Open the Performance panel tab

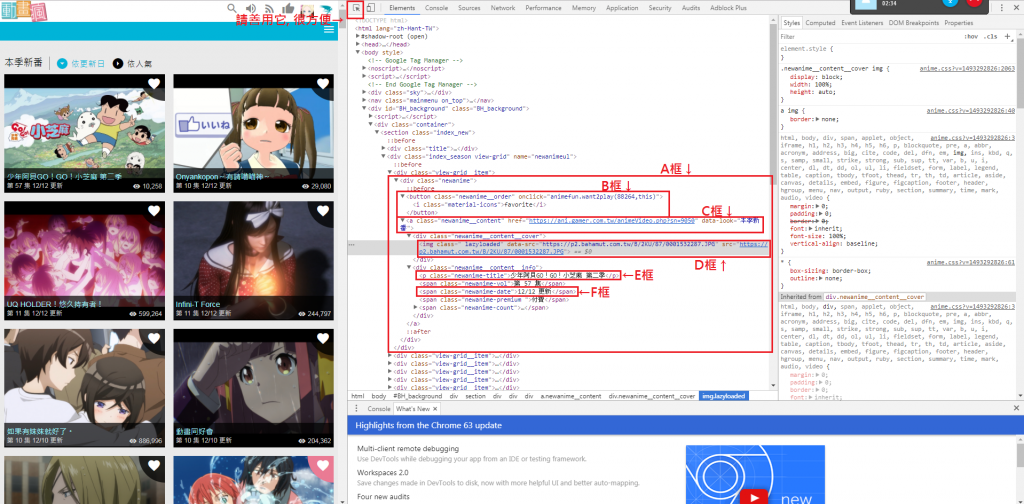tap(543, 8)
